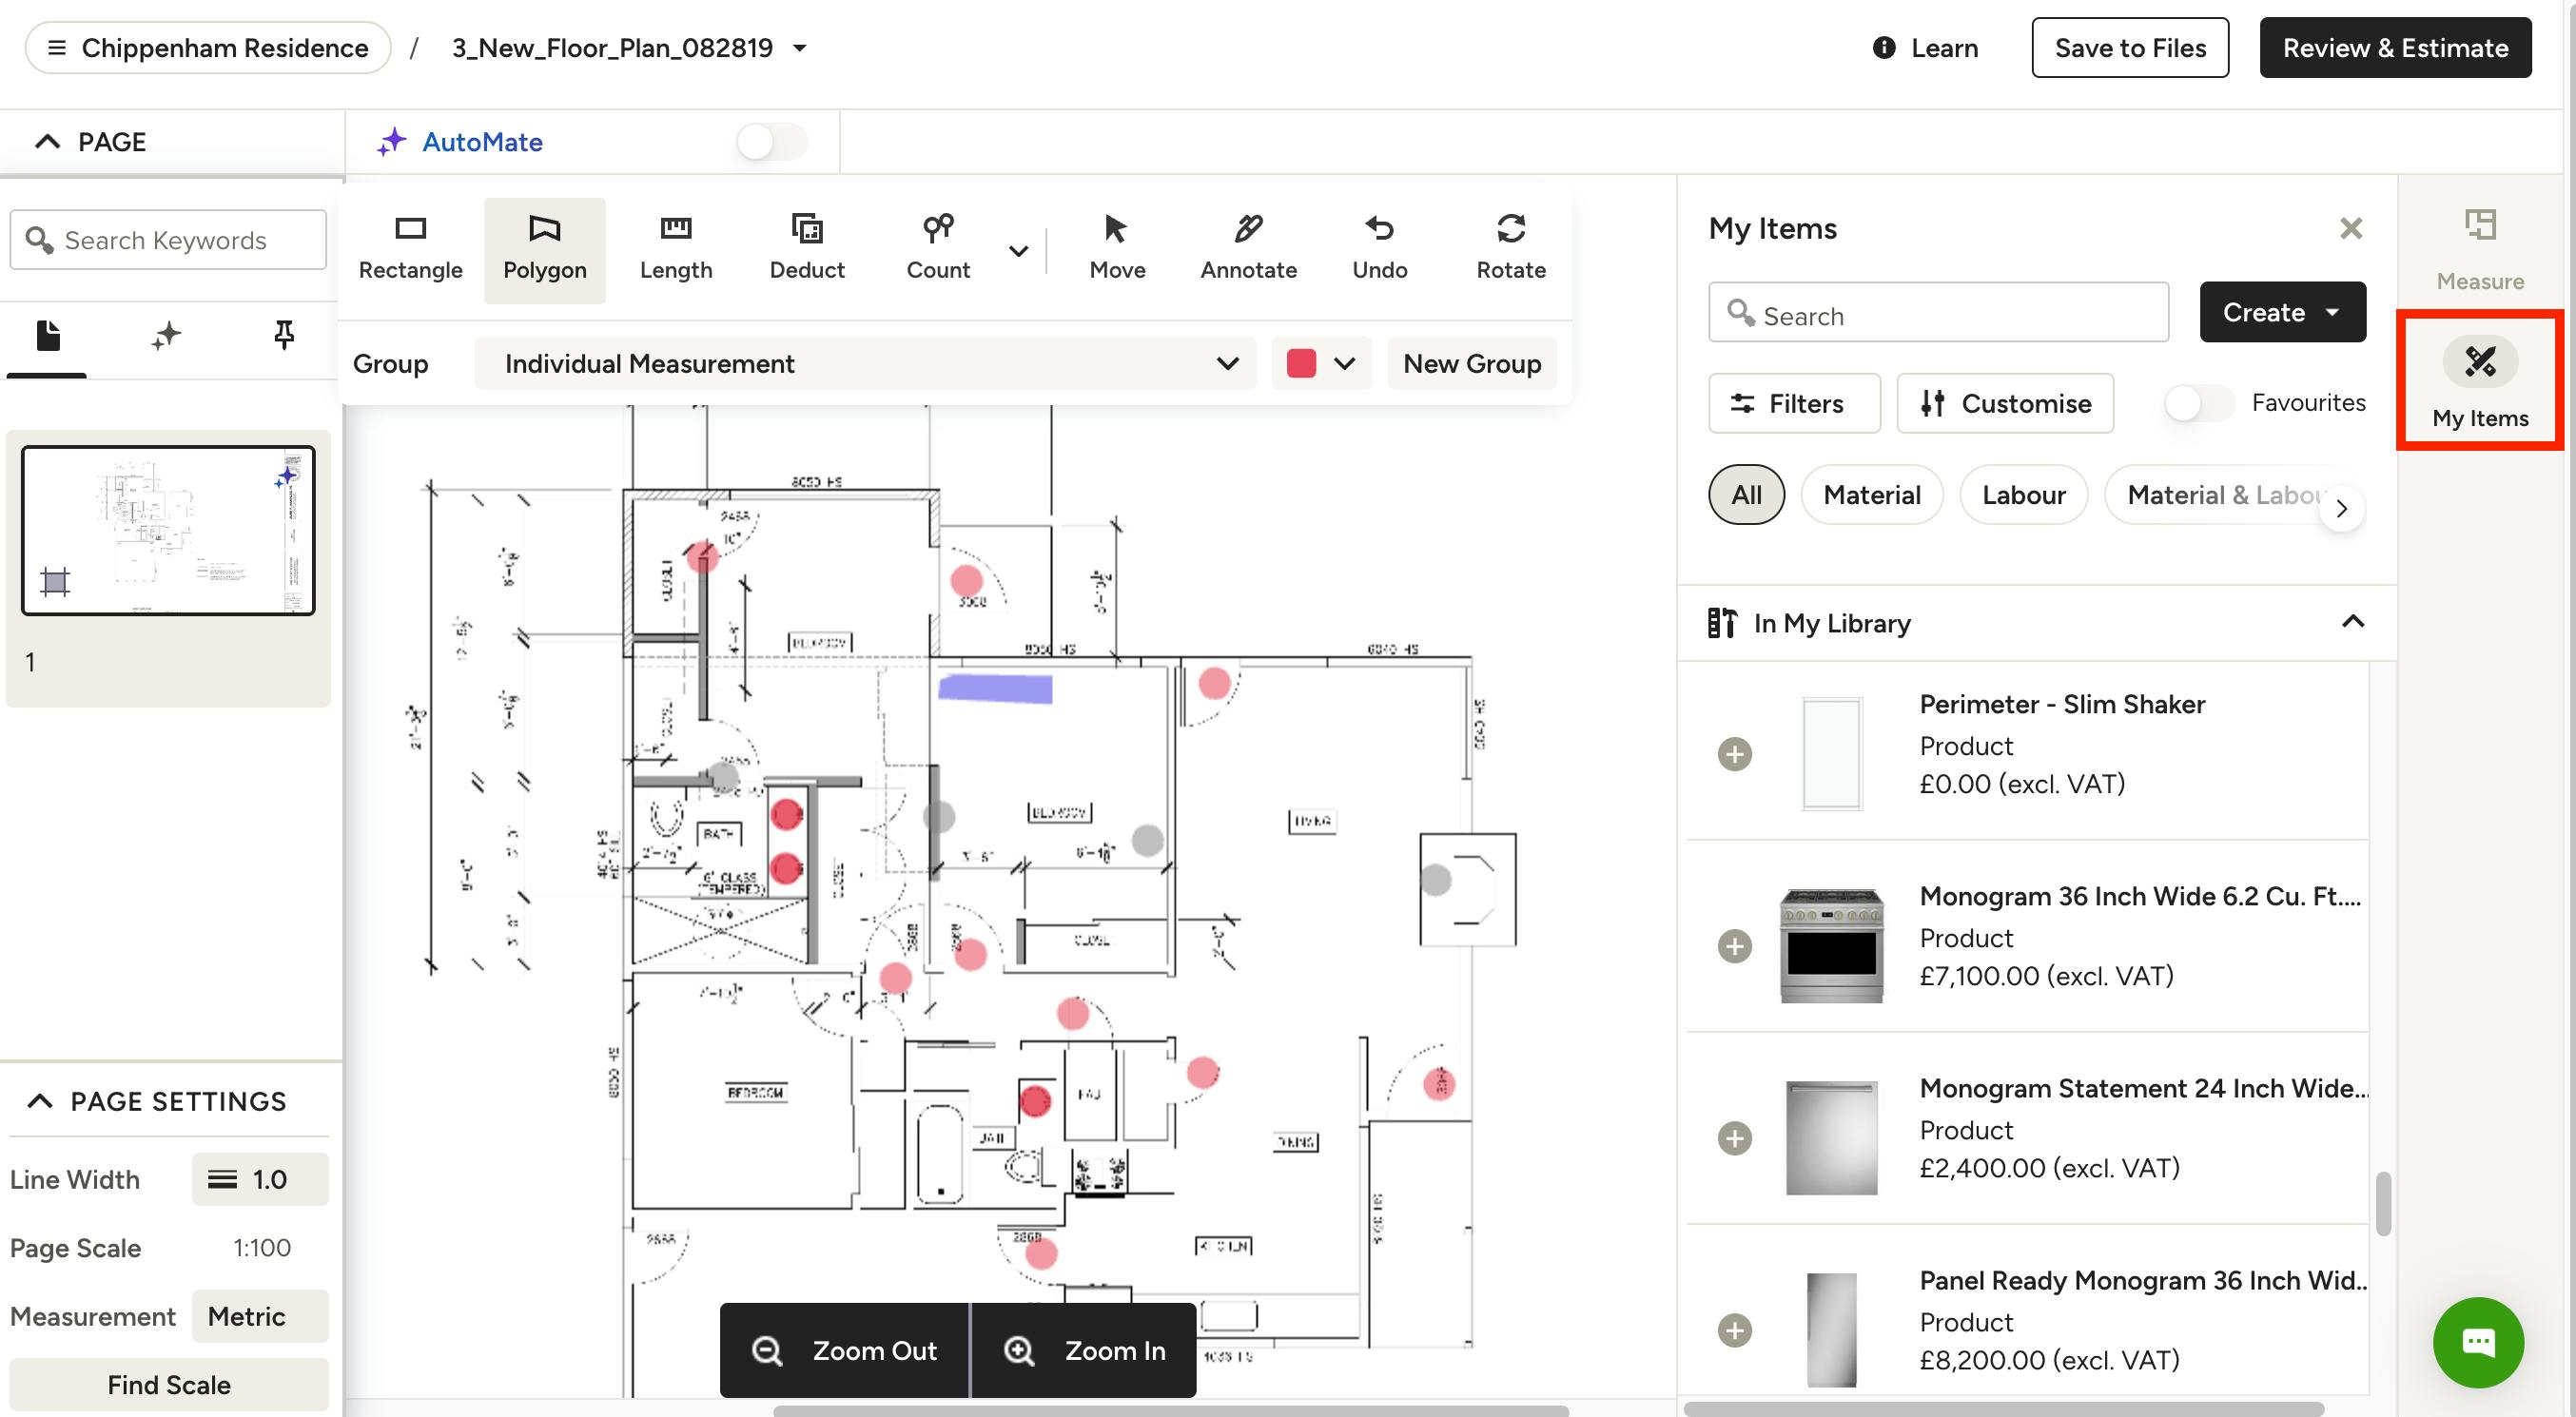Add Monogram 36 Inch Wide range item
The height and width of the screenshot is (1417, 2576).
pos(1735,946)
